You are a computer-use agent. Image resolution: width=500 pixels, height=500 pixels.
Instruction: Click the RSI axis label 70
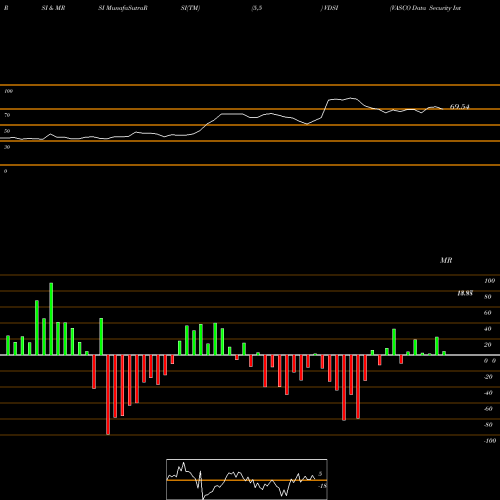click(x=7, y=115)
